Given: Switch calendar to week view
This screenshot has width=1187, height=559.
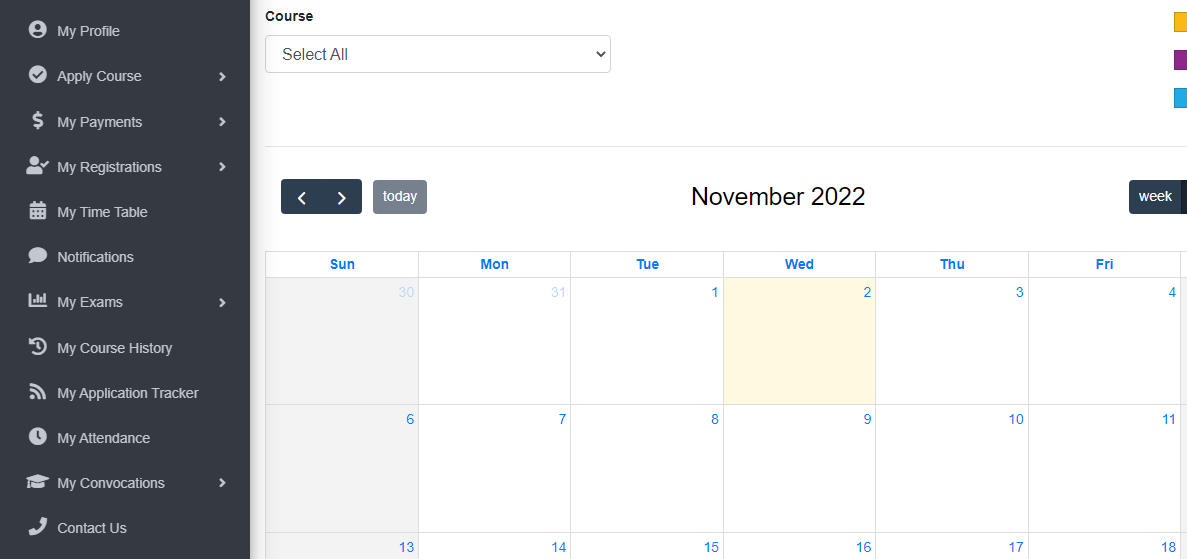Looking at the screenshot, I should (1155, 197).
